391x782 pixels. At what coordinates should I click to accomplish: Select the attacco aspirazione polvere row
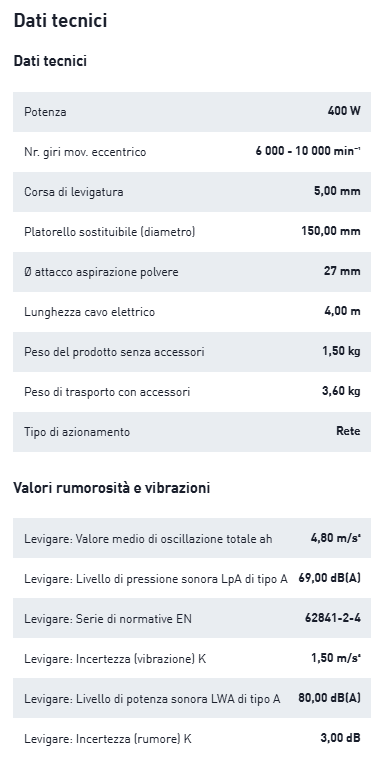(192, 272)
